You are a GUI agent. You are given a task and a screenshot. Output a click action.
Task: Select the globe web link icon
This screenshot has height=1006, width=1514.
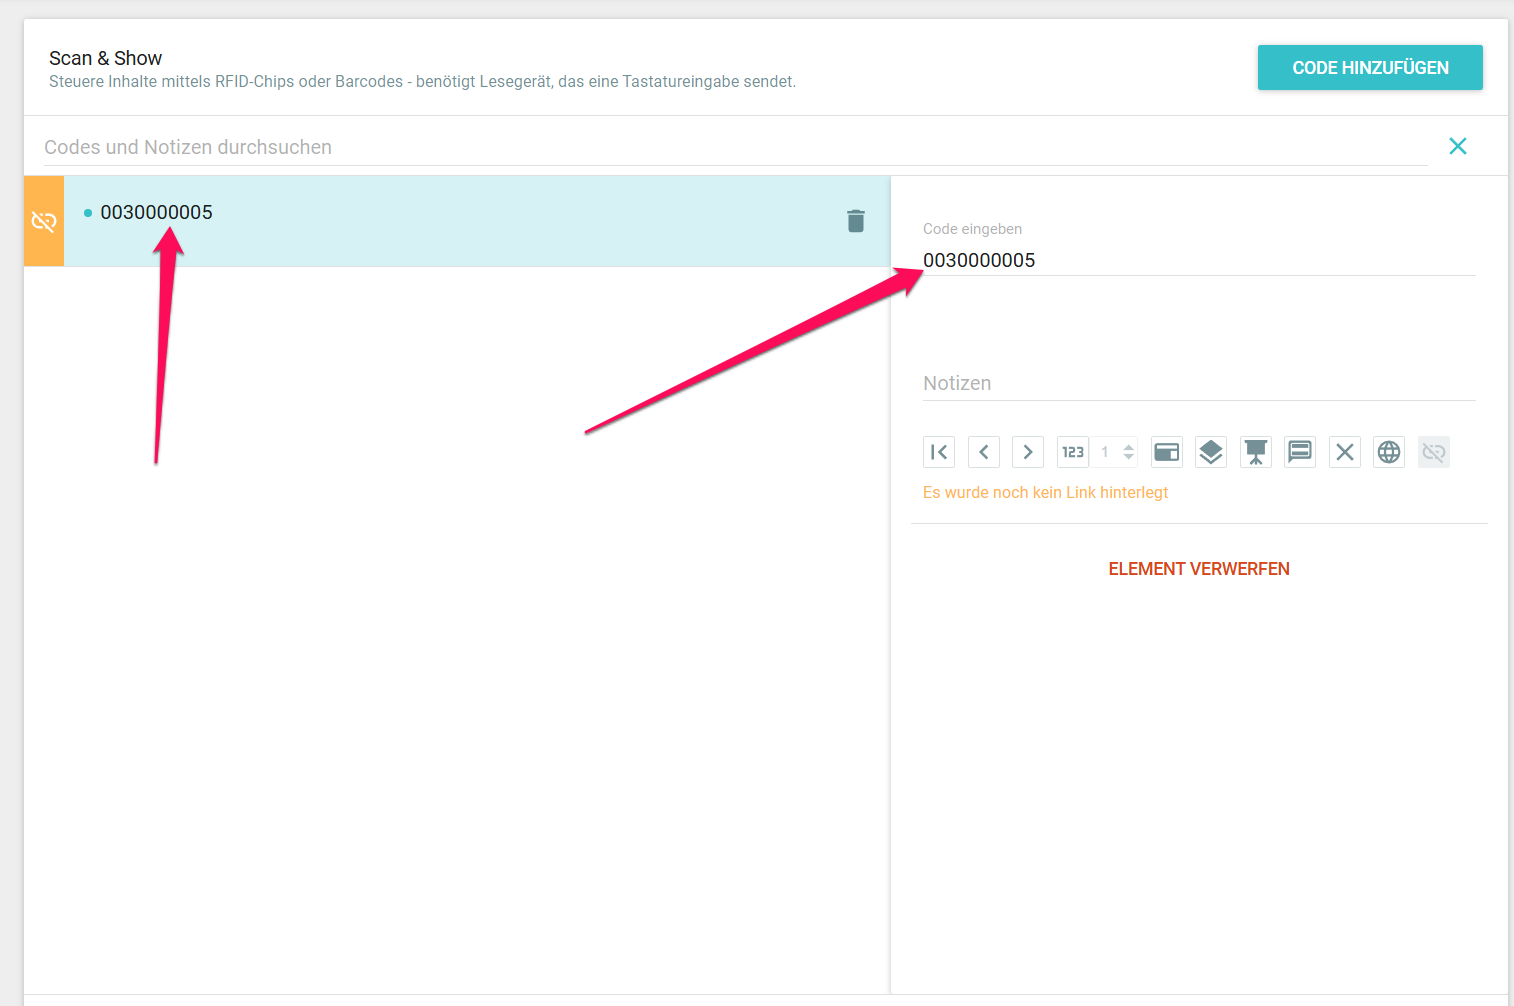click(1389, 452)
